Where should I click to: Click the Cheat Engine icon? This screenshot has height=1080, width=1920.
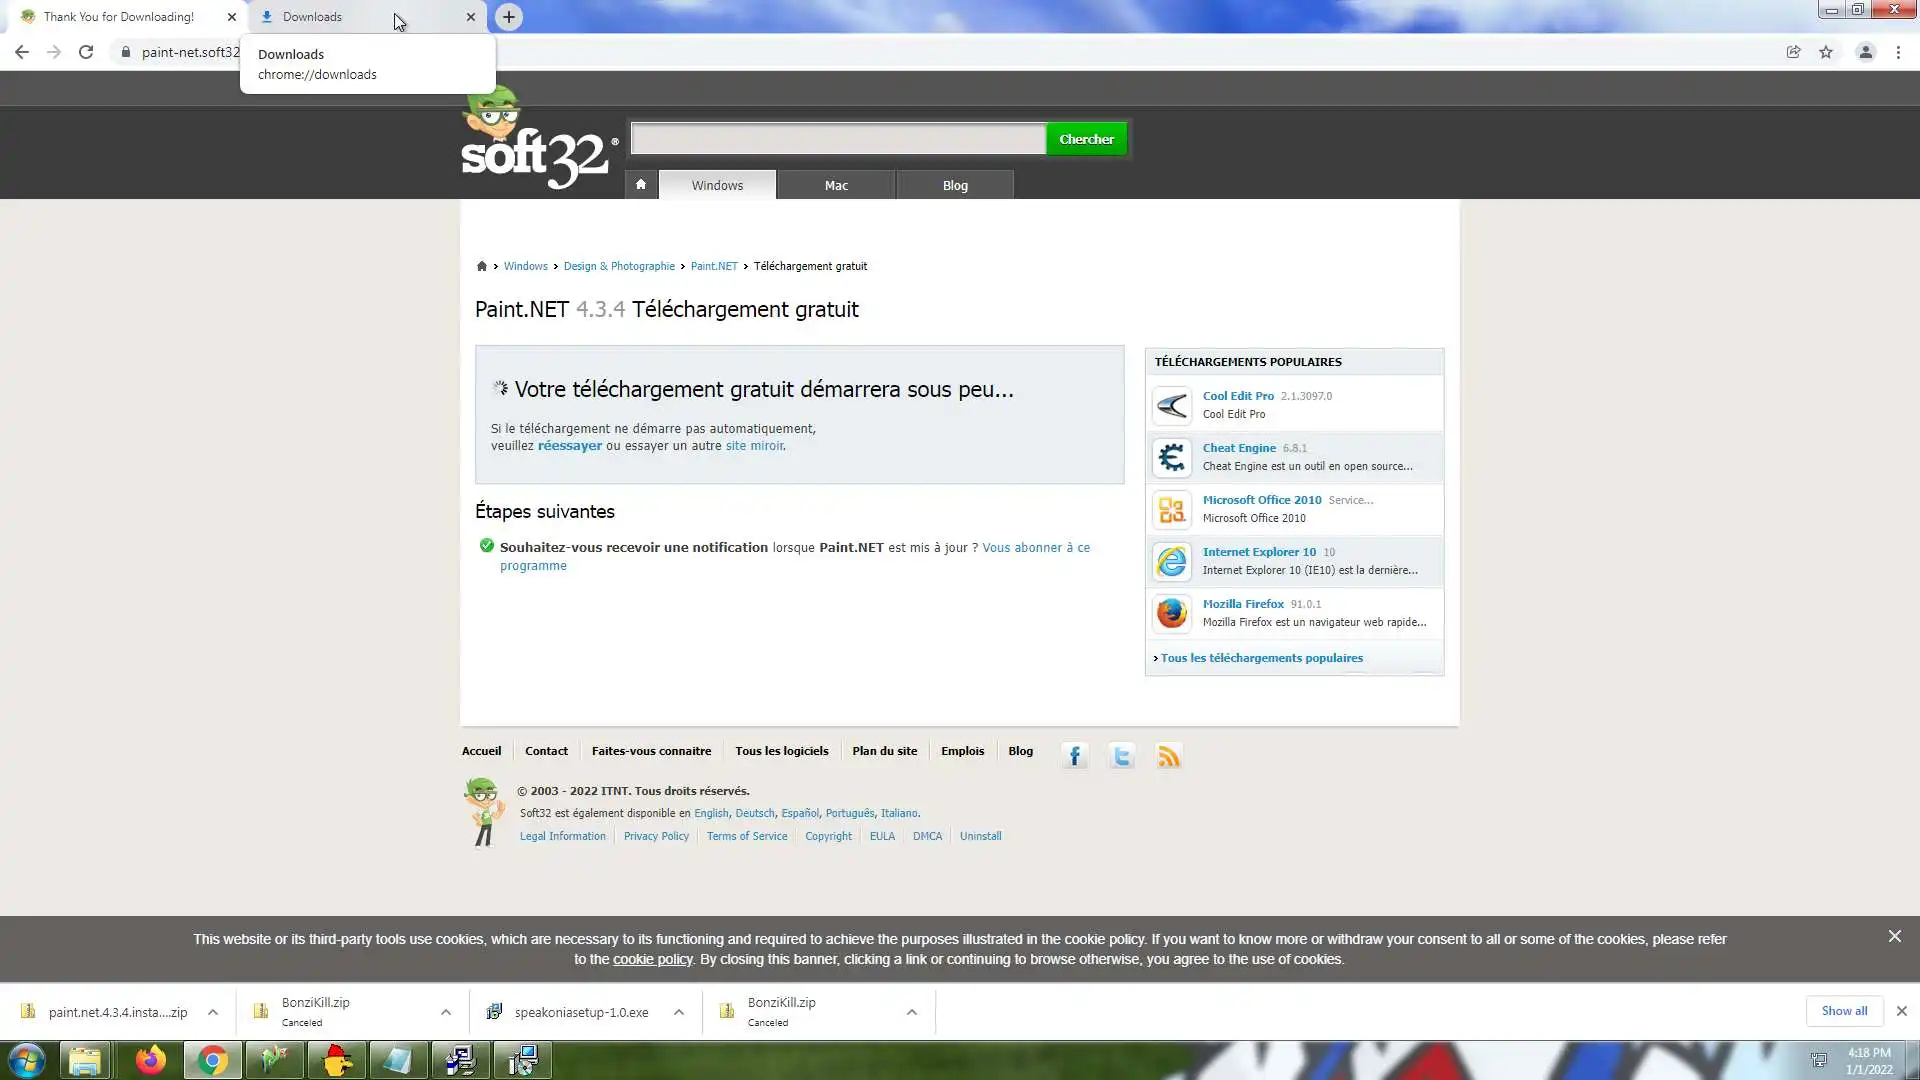click(1172, 458)
